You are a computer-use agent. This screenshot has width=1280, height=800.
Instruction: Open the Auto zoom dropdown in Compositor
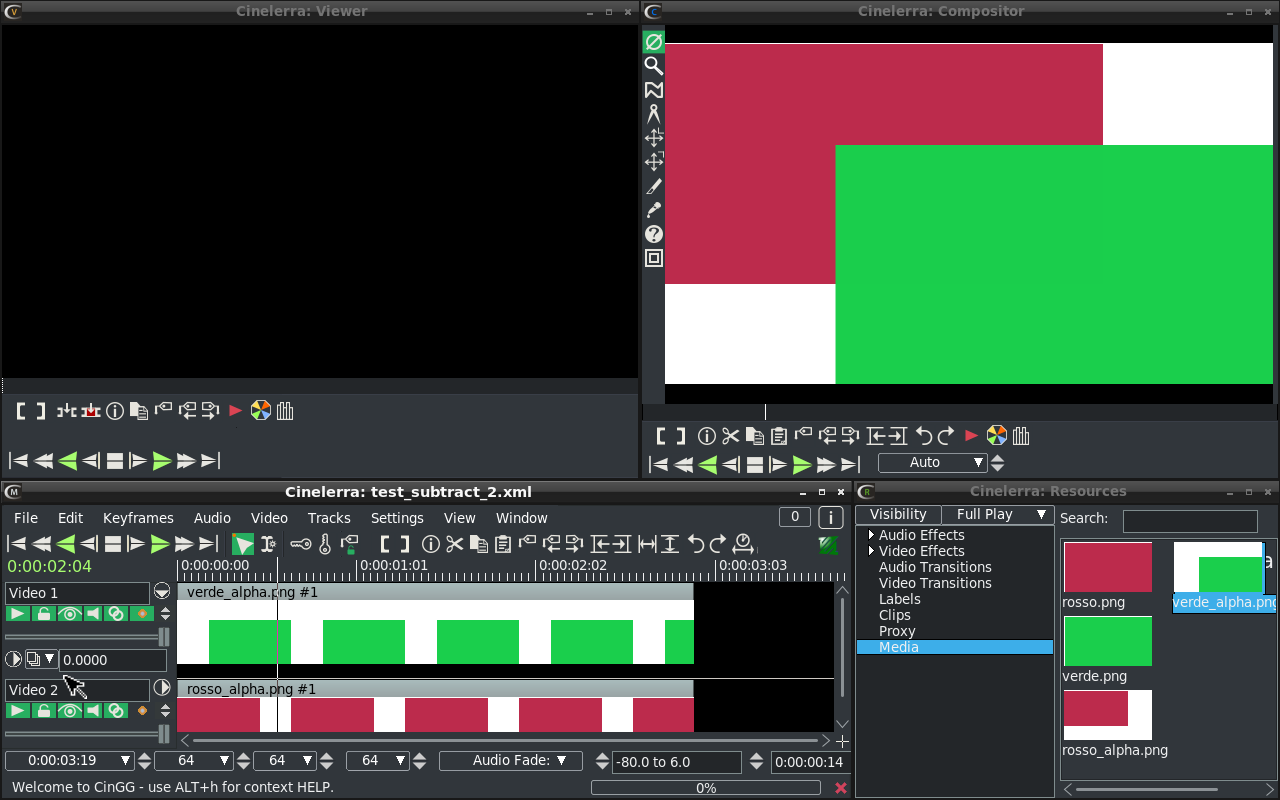(932, 463)
